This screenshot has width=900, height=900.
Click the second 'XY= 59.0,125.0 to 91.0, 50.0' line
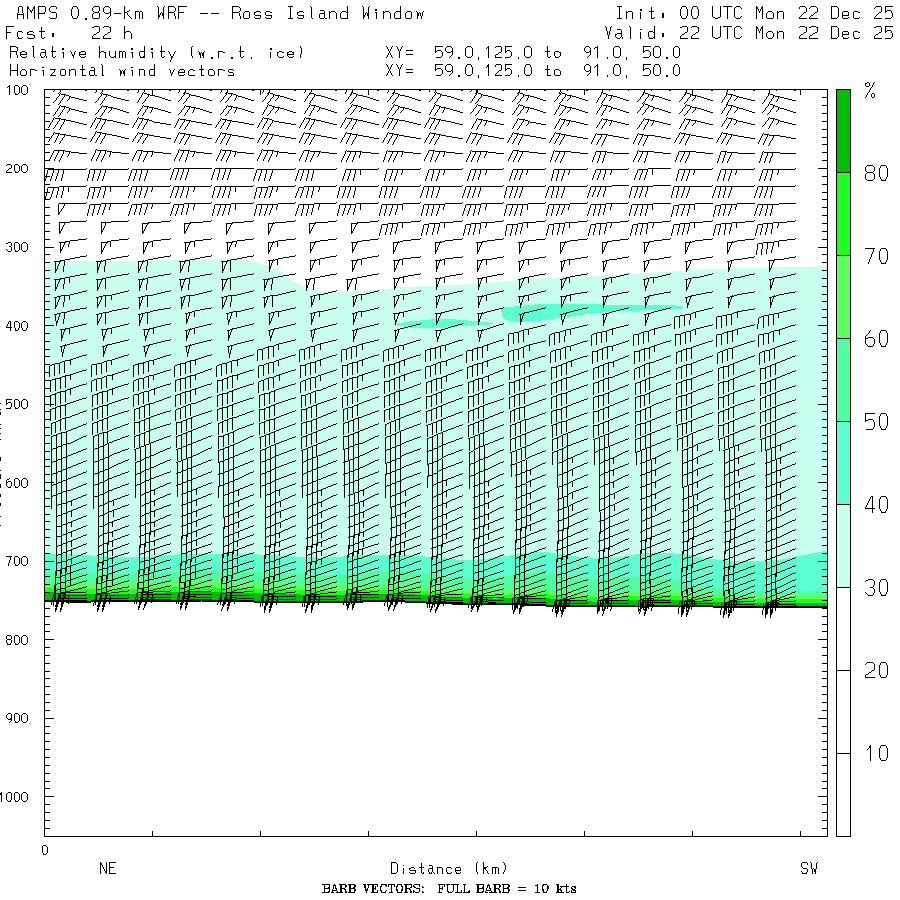coord(533,71)
